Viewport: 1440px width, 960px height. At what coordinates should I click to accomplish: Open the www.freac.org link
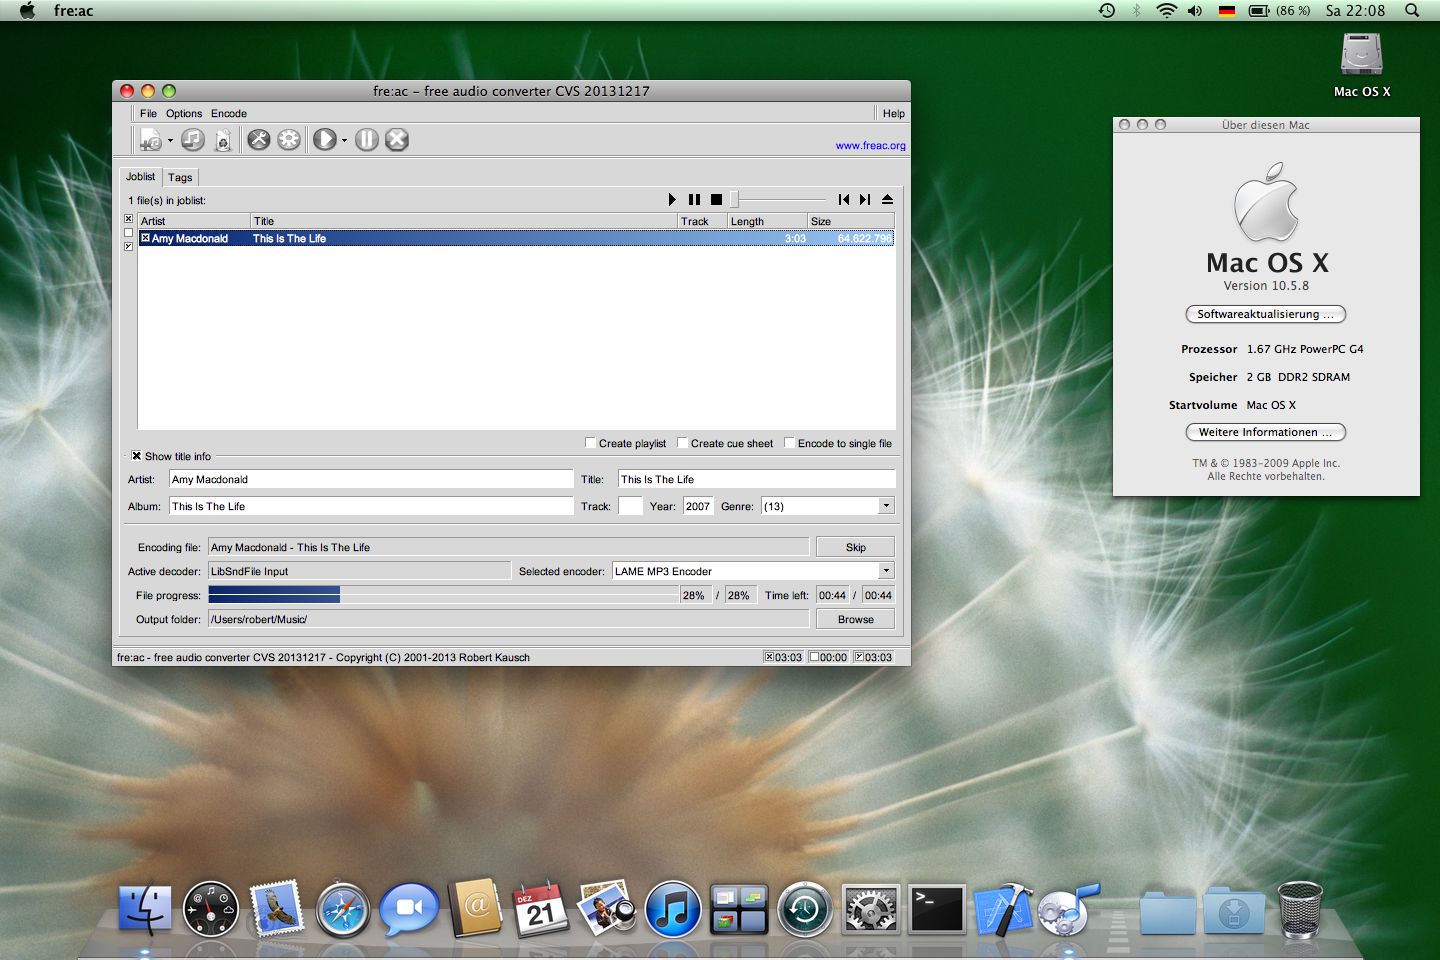coord(871,146)
